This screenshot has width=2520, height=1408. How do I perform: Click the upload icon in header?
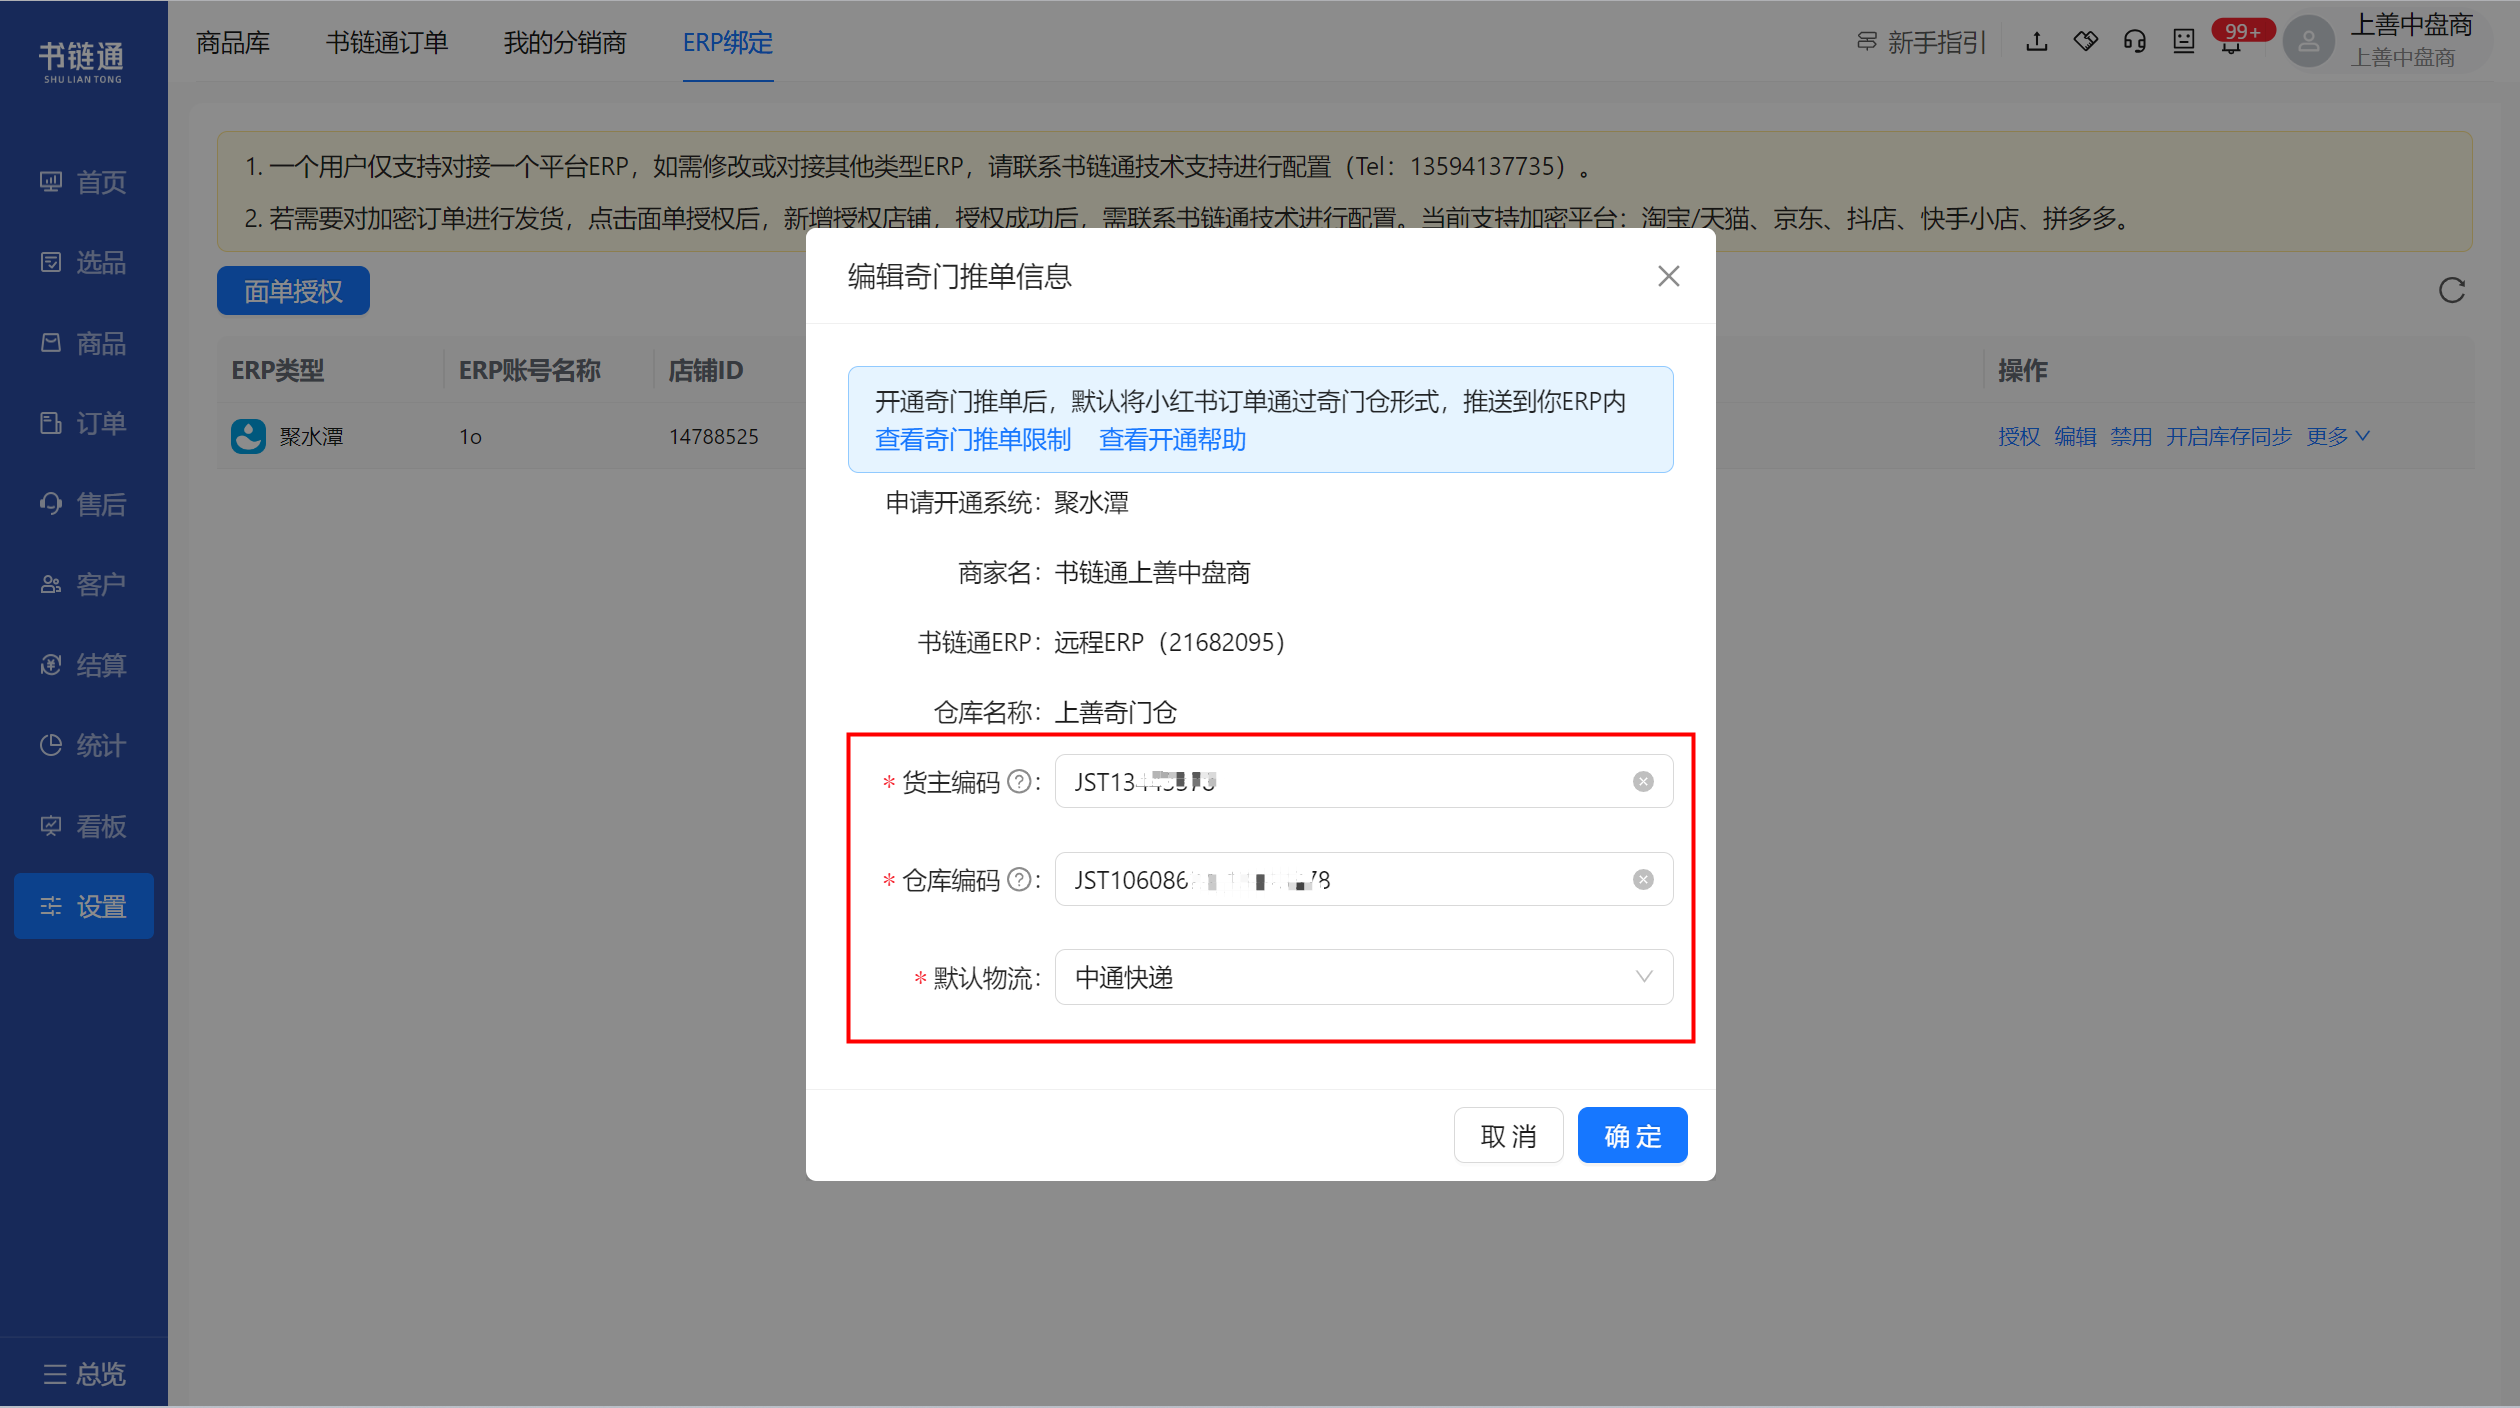(2036, 42)
